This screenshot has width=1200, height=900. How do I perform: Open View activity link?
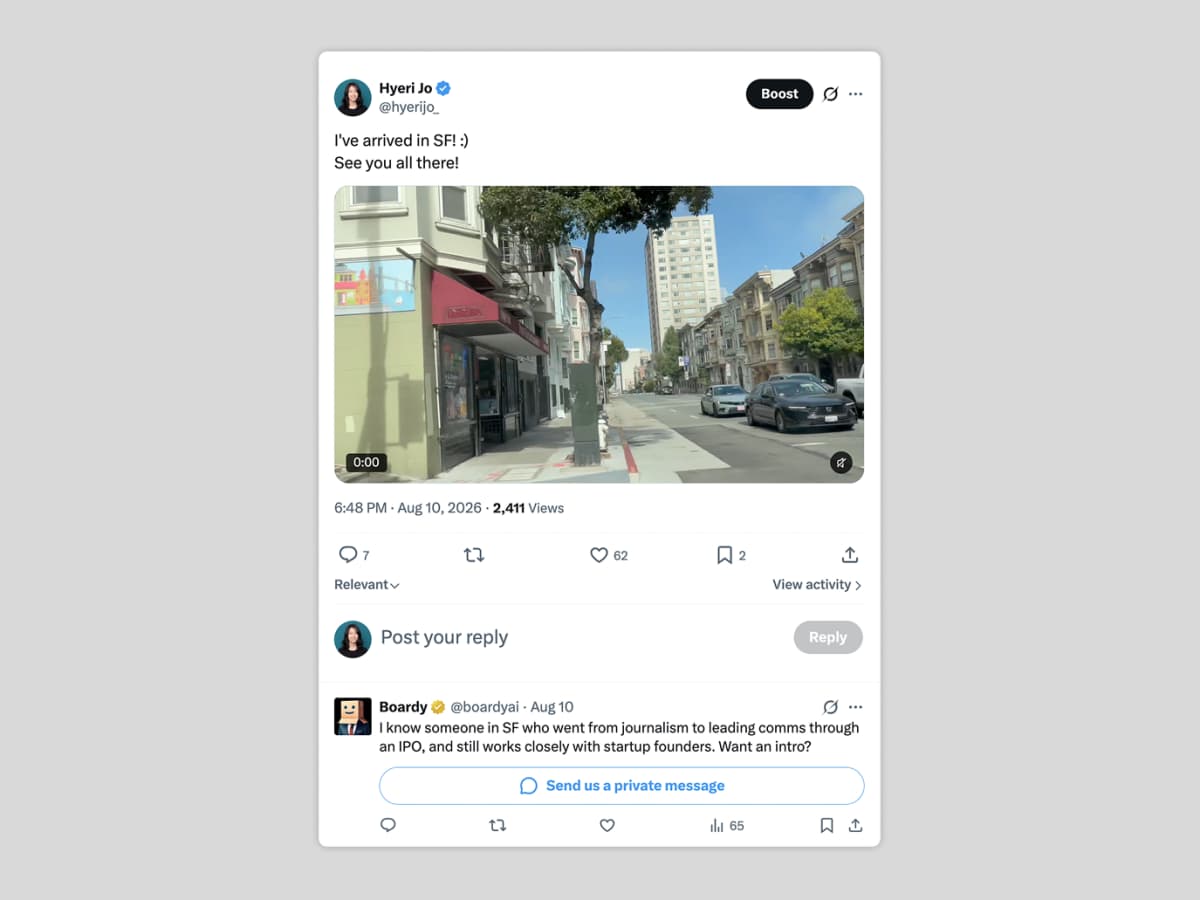click(817, 585)
